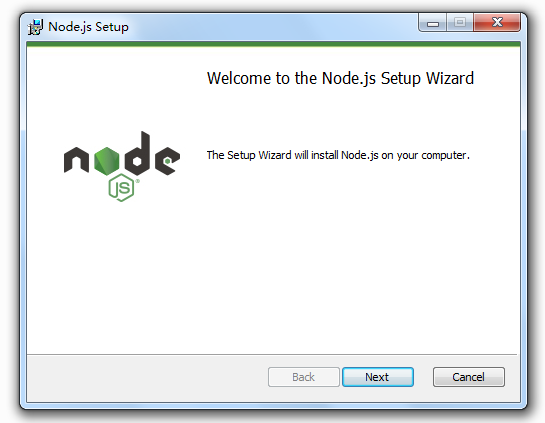The height and width of the screenshot is (423, 545).
Task: Click the Welcome to the Node.js Setup Wizard heading
Action: click(340, 78)
